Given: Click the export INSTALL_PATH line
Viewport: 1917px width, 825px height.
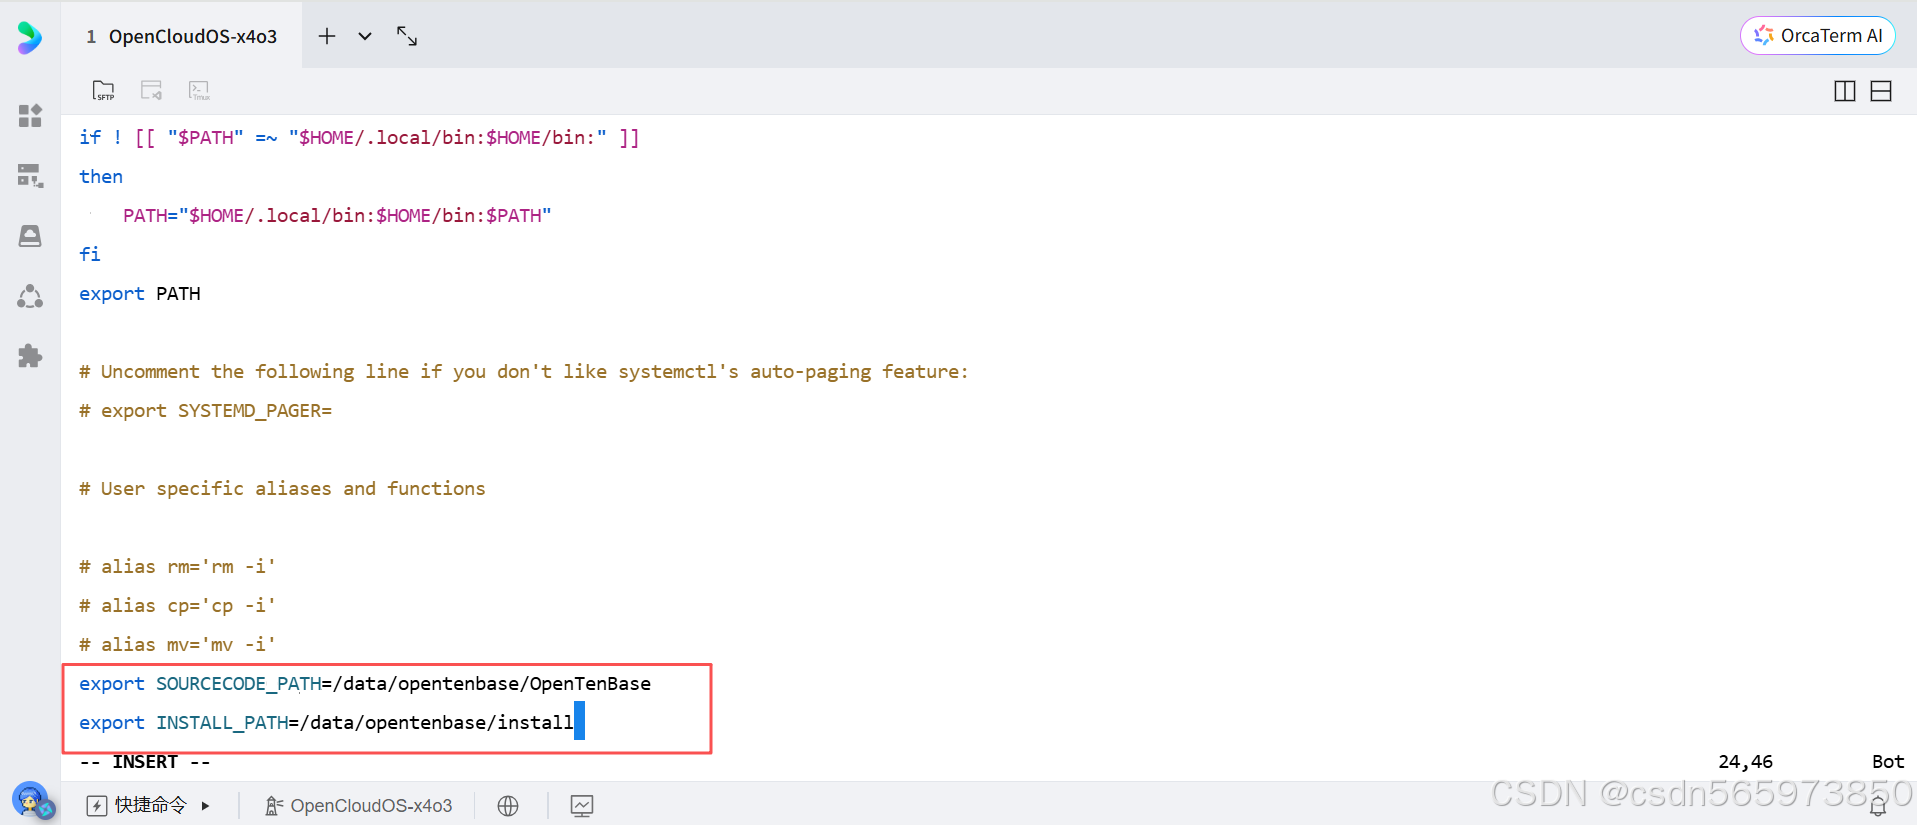Looking at the screenshot, I should click(327, 723).
